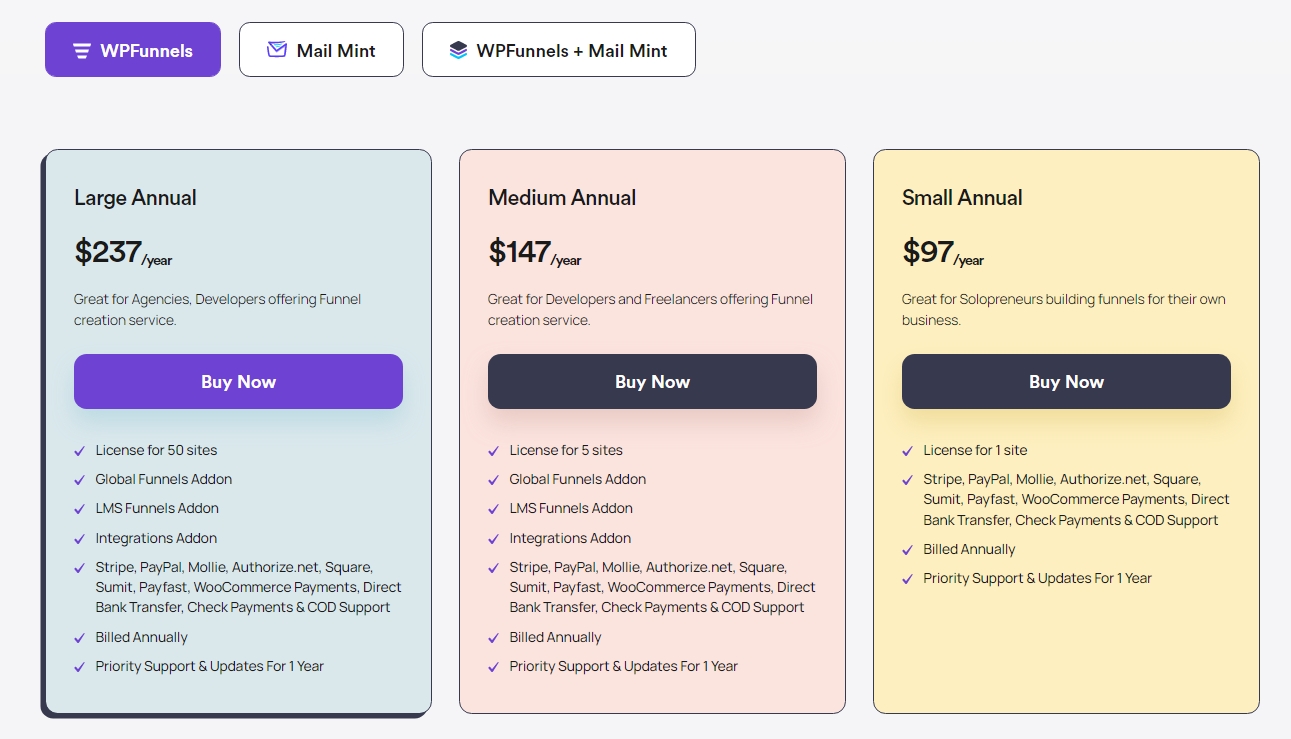
Task: Click Priority Support text in Large Annual
Action: click(x=210, y=666)
